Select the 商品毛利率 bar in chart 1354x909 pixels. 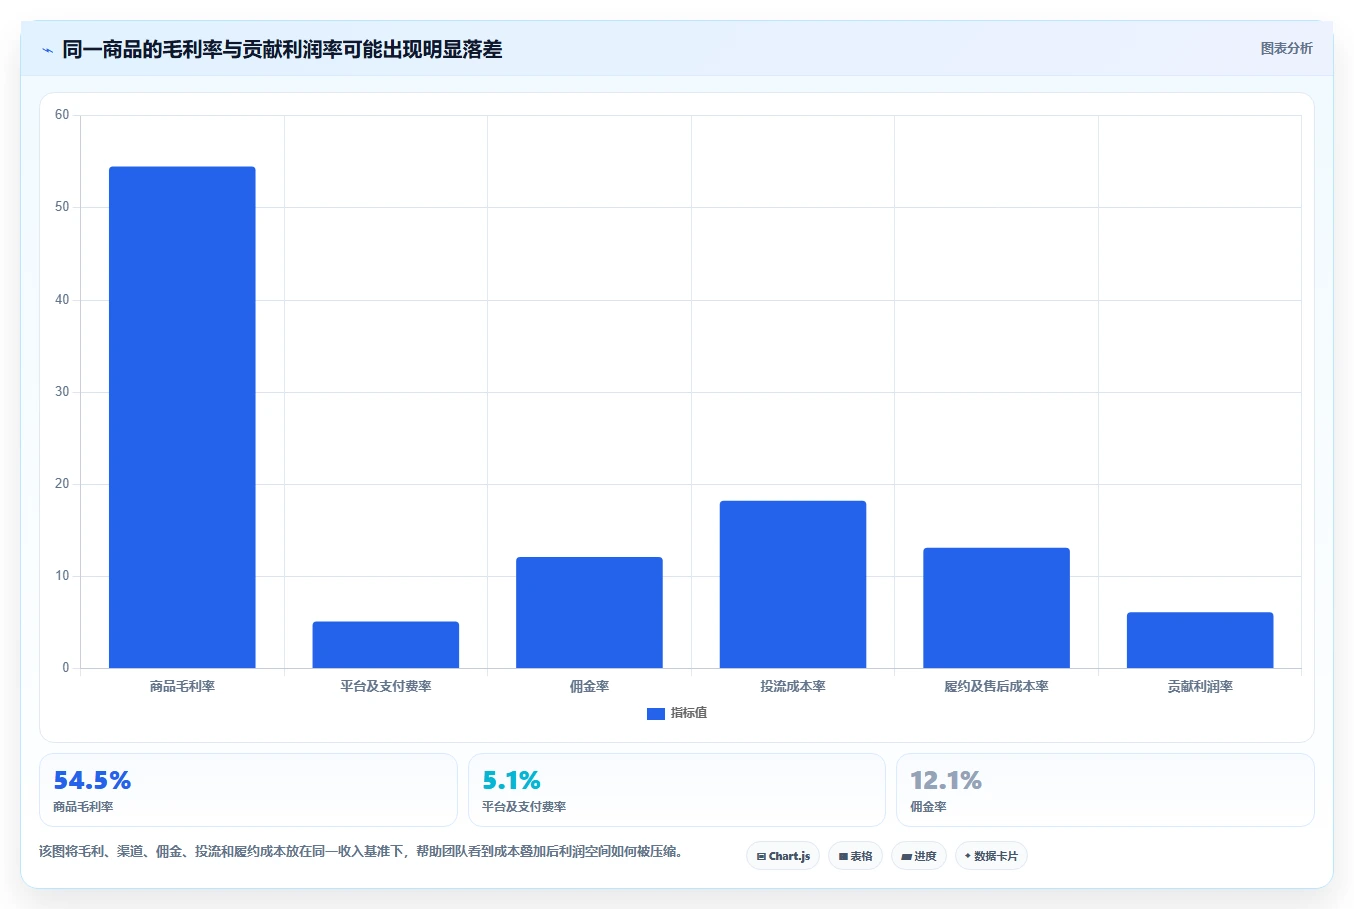(x=182, y=417)
